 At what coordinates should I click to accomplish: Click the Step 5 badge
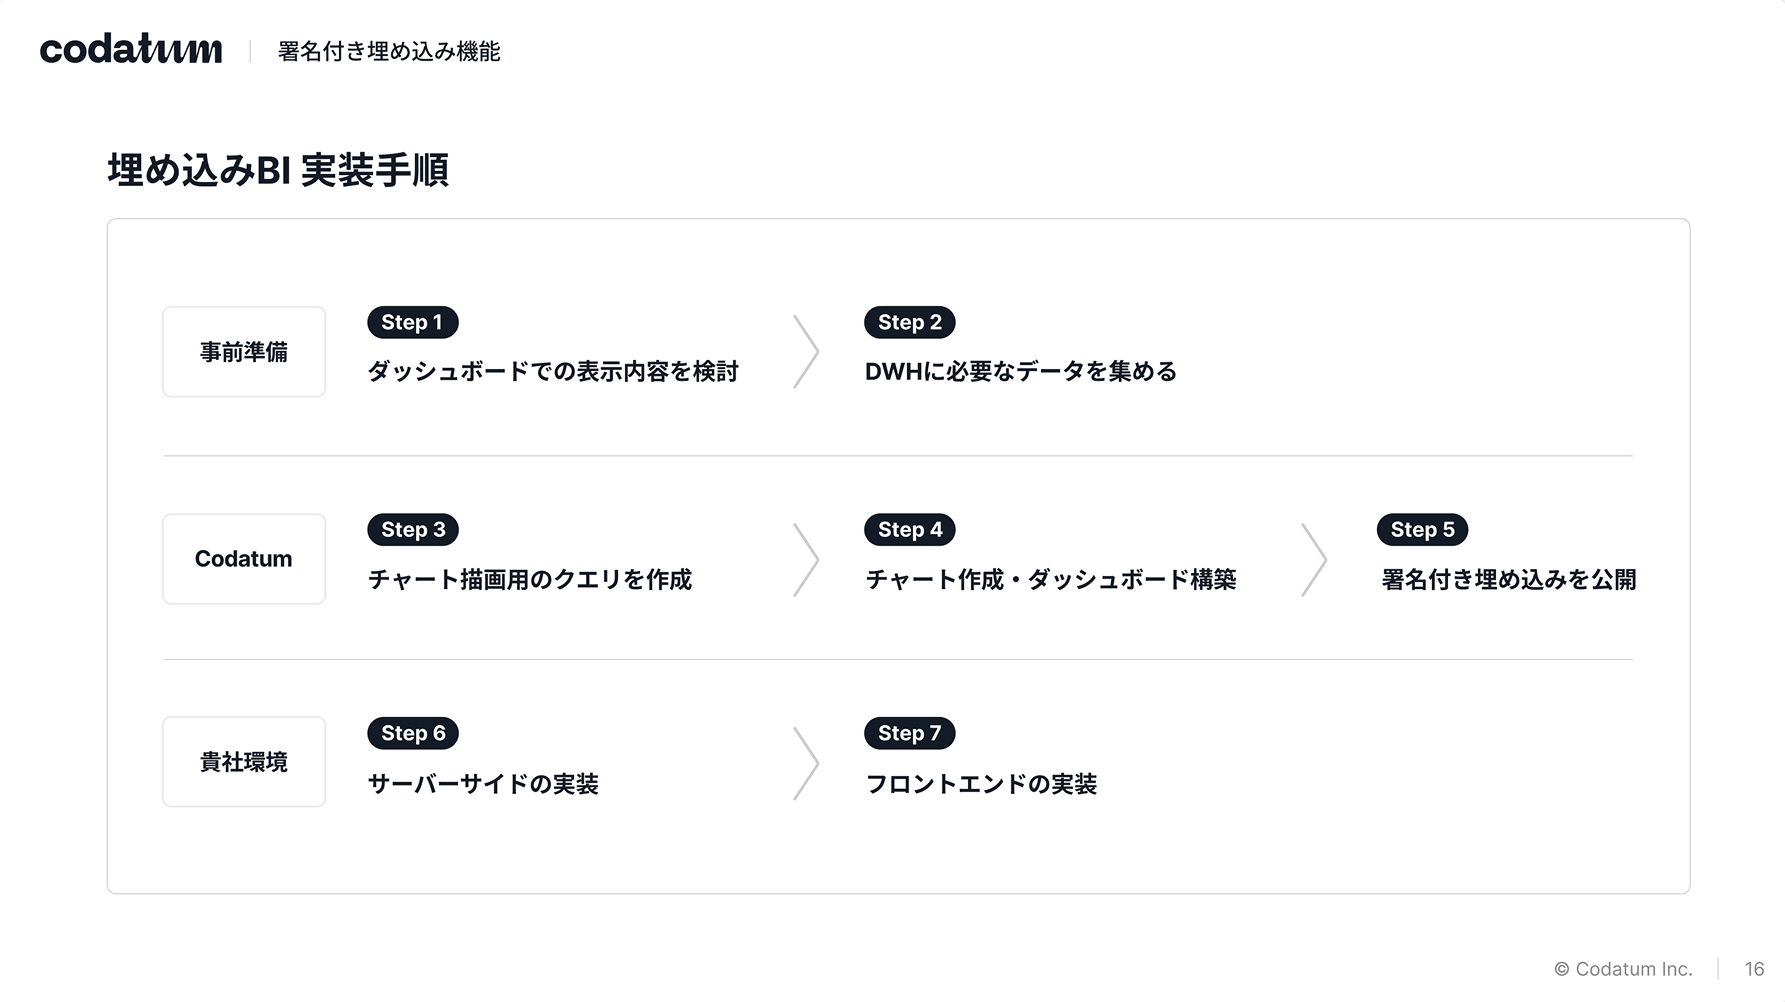(1422, 530)
